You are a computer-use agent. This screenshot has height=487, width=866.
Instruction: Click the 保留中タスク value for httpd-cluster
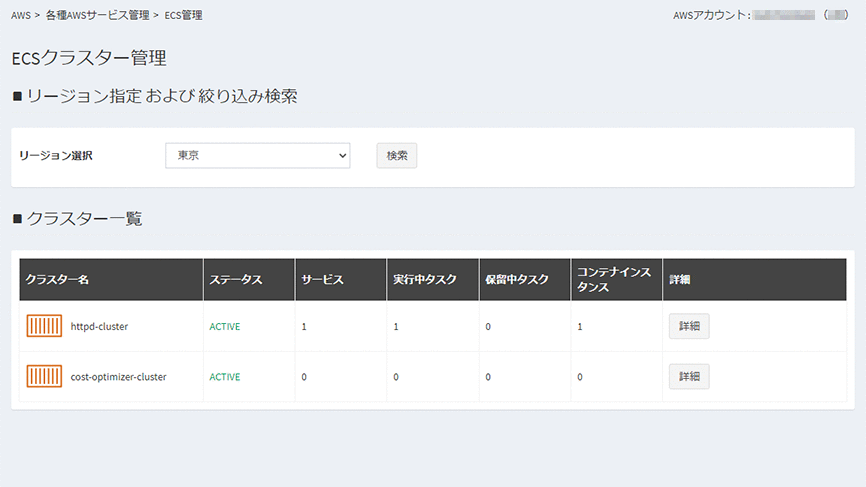(x=488, y=326)
